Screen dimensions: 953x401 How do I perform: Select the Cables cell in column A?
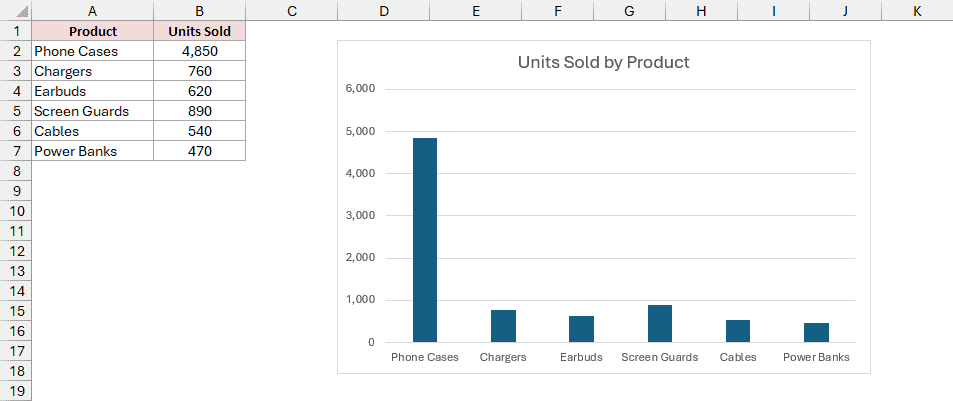92,131
